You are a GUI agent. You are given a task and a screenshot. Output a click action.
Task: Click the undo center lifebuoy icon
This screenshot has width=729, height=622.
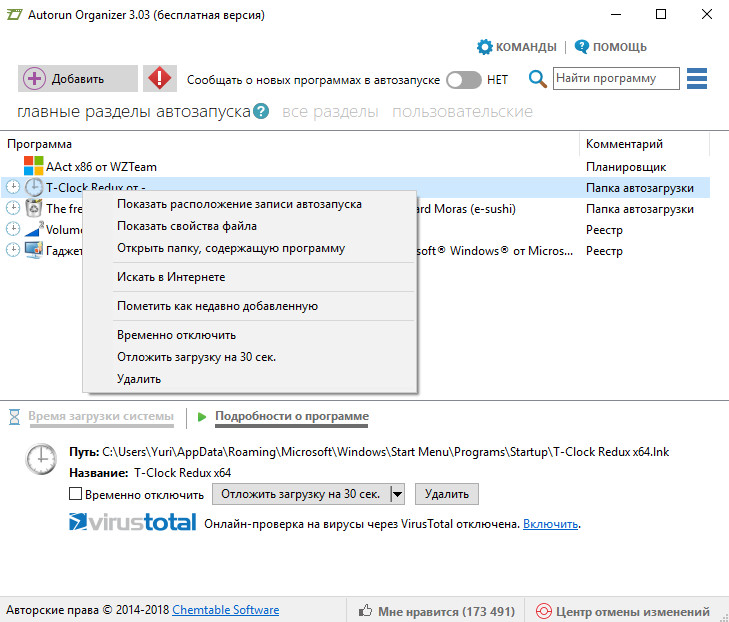pos(543,611)
